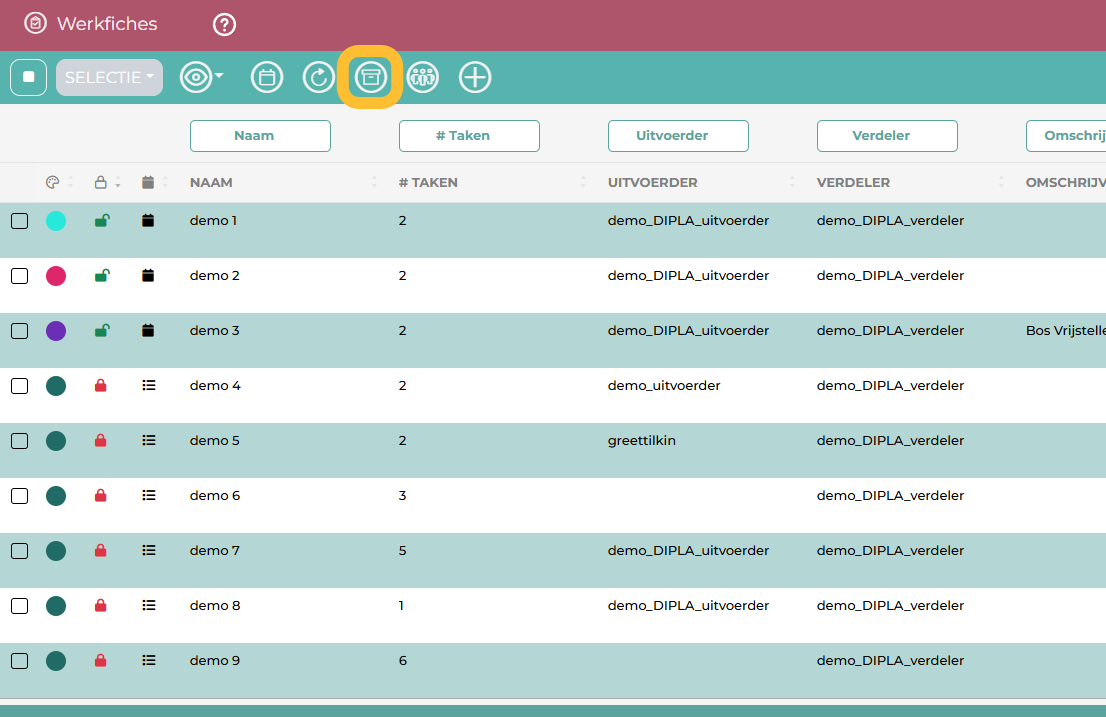Tick the checkbox for demo 5
This screenshot has height=717, width=1106.
point(20,441)
